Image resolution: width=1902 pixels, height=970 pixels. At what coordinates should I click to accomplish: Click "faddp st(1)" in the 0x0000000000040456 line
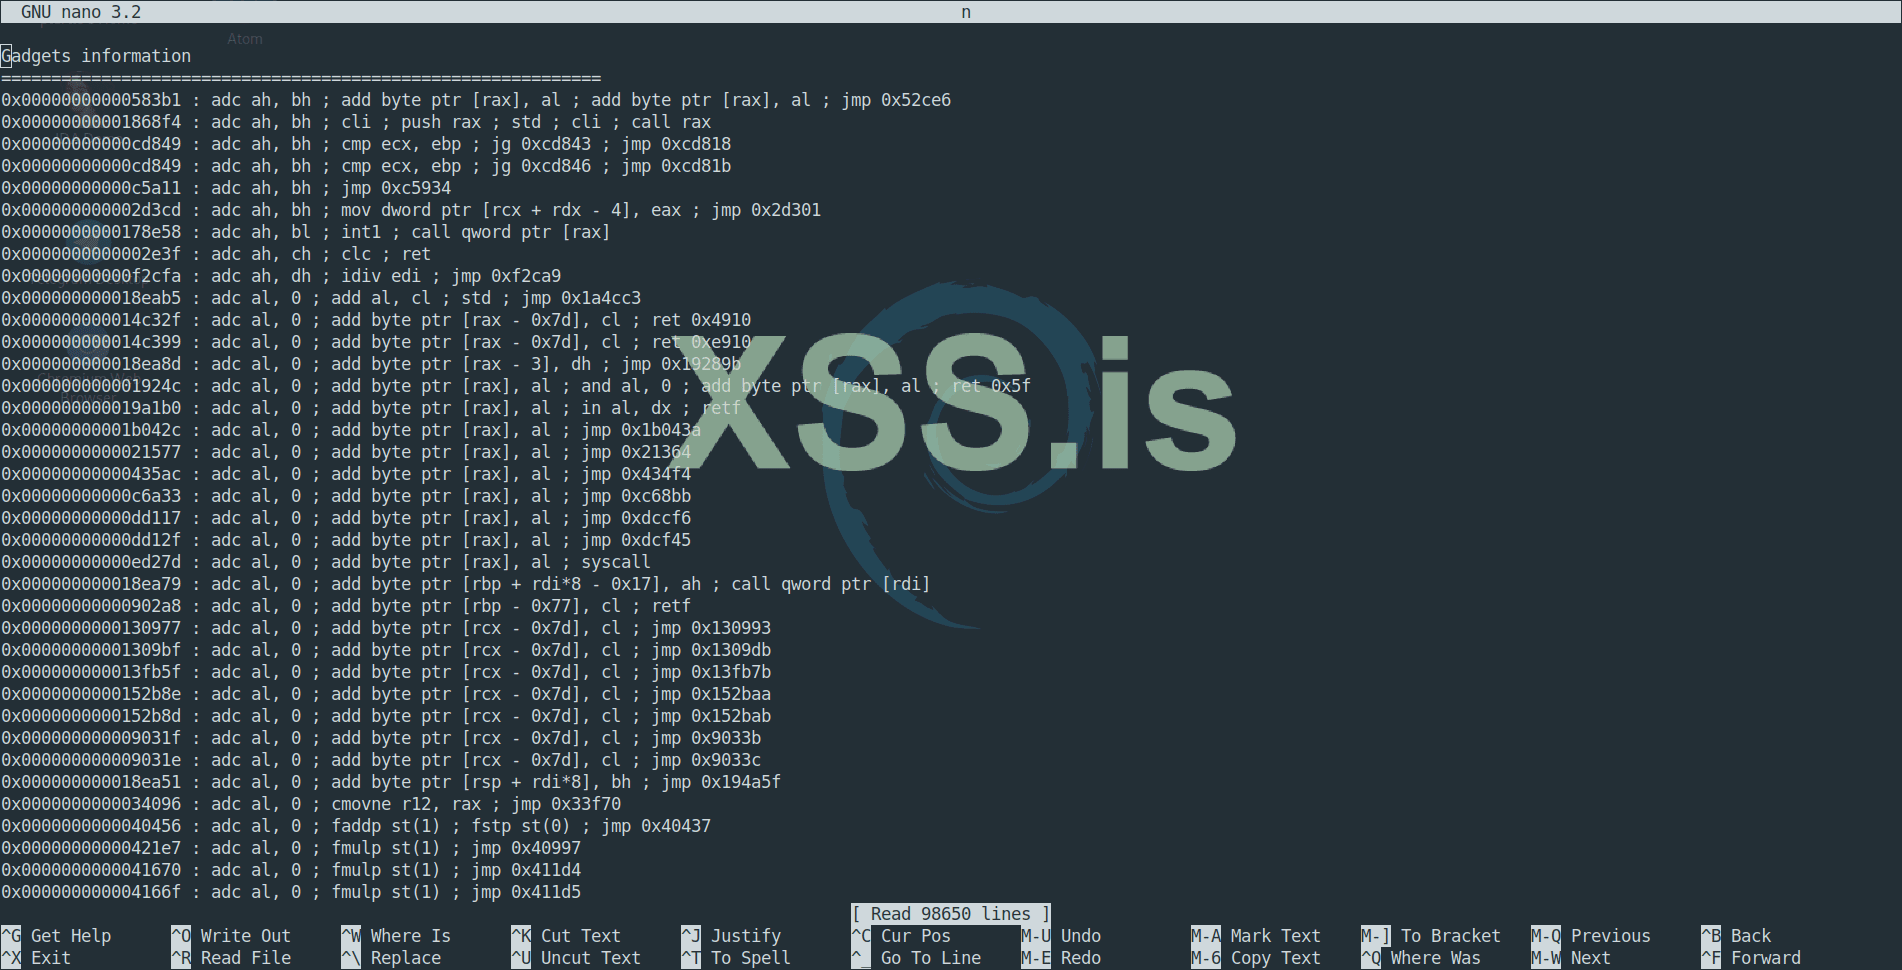pyautogui.click(x=386, y=826)
